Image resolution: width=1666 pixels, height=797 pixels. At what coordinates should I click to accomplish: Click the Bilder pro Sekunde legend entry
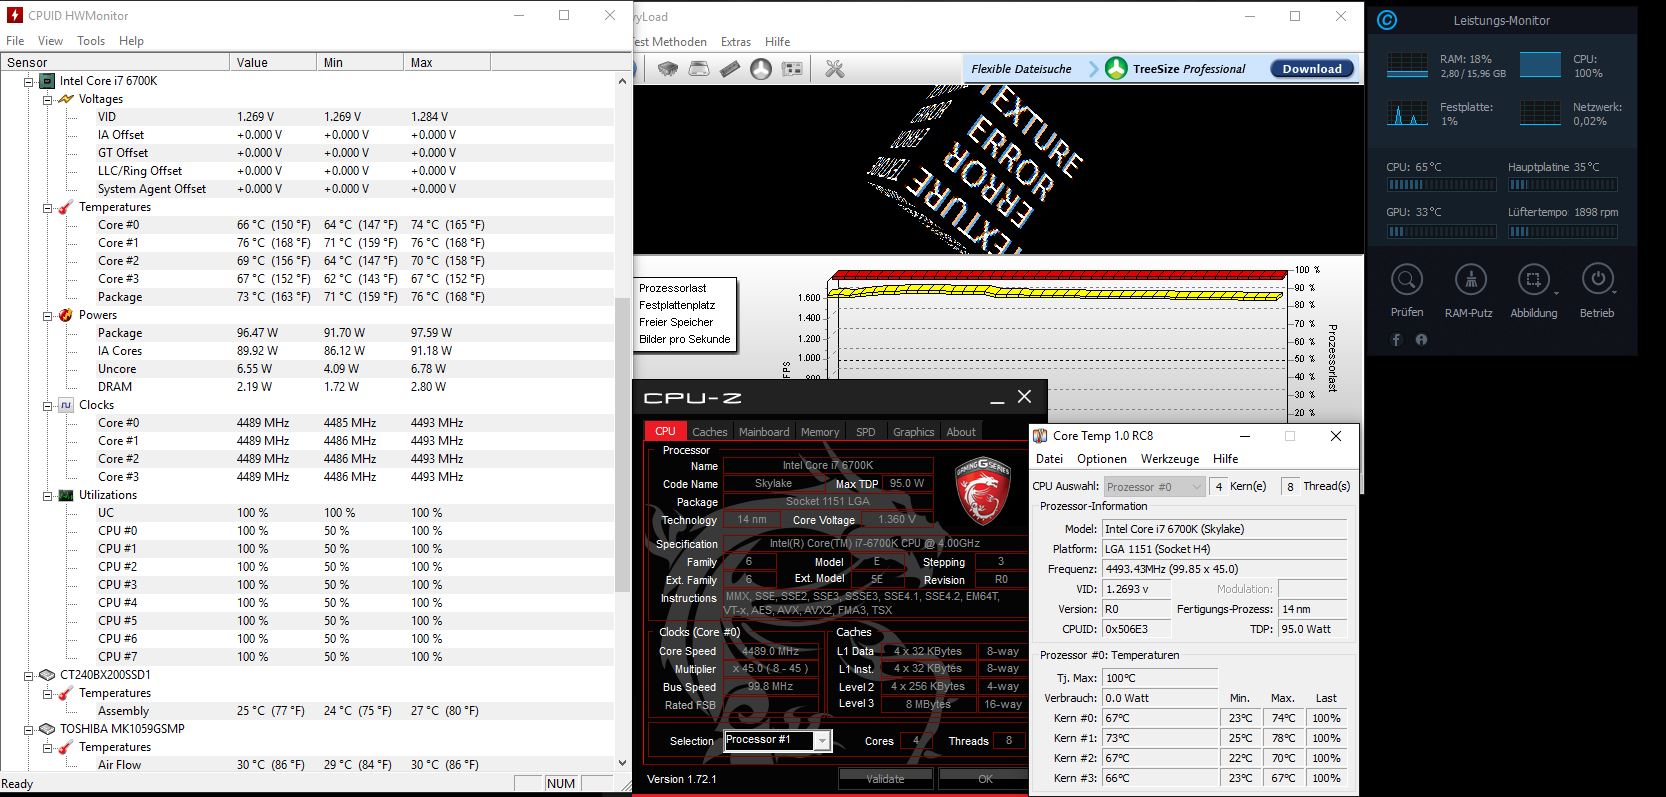pyautogui.click(x=685, y=339)
